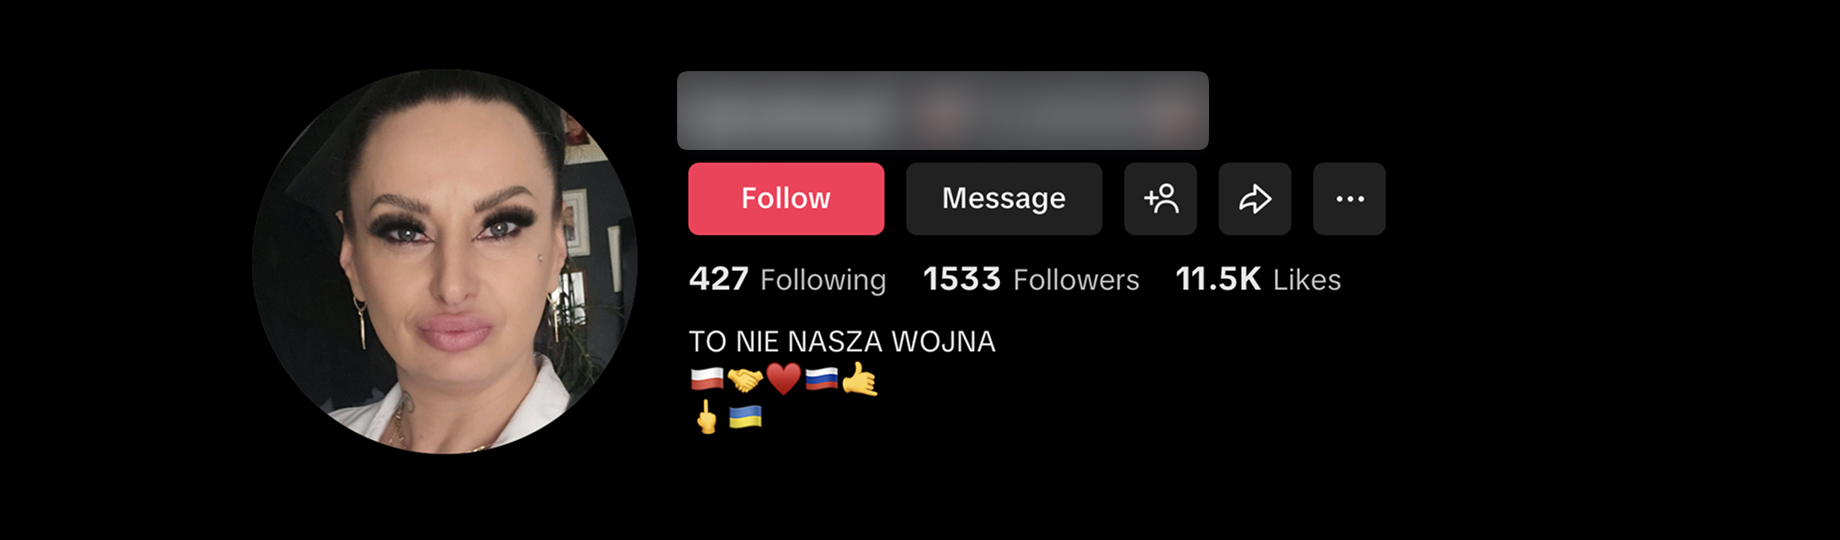This screenshot has width=1840, height=540.
Task: Click the share arrow icon
Action: pyautogui.click(x=1255, y=199)
